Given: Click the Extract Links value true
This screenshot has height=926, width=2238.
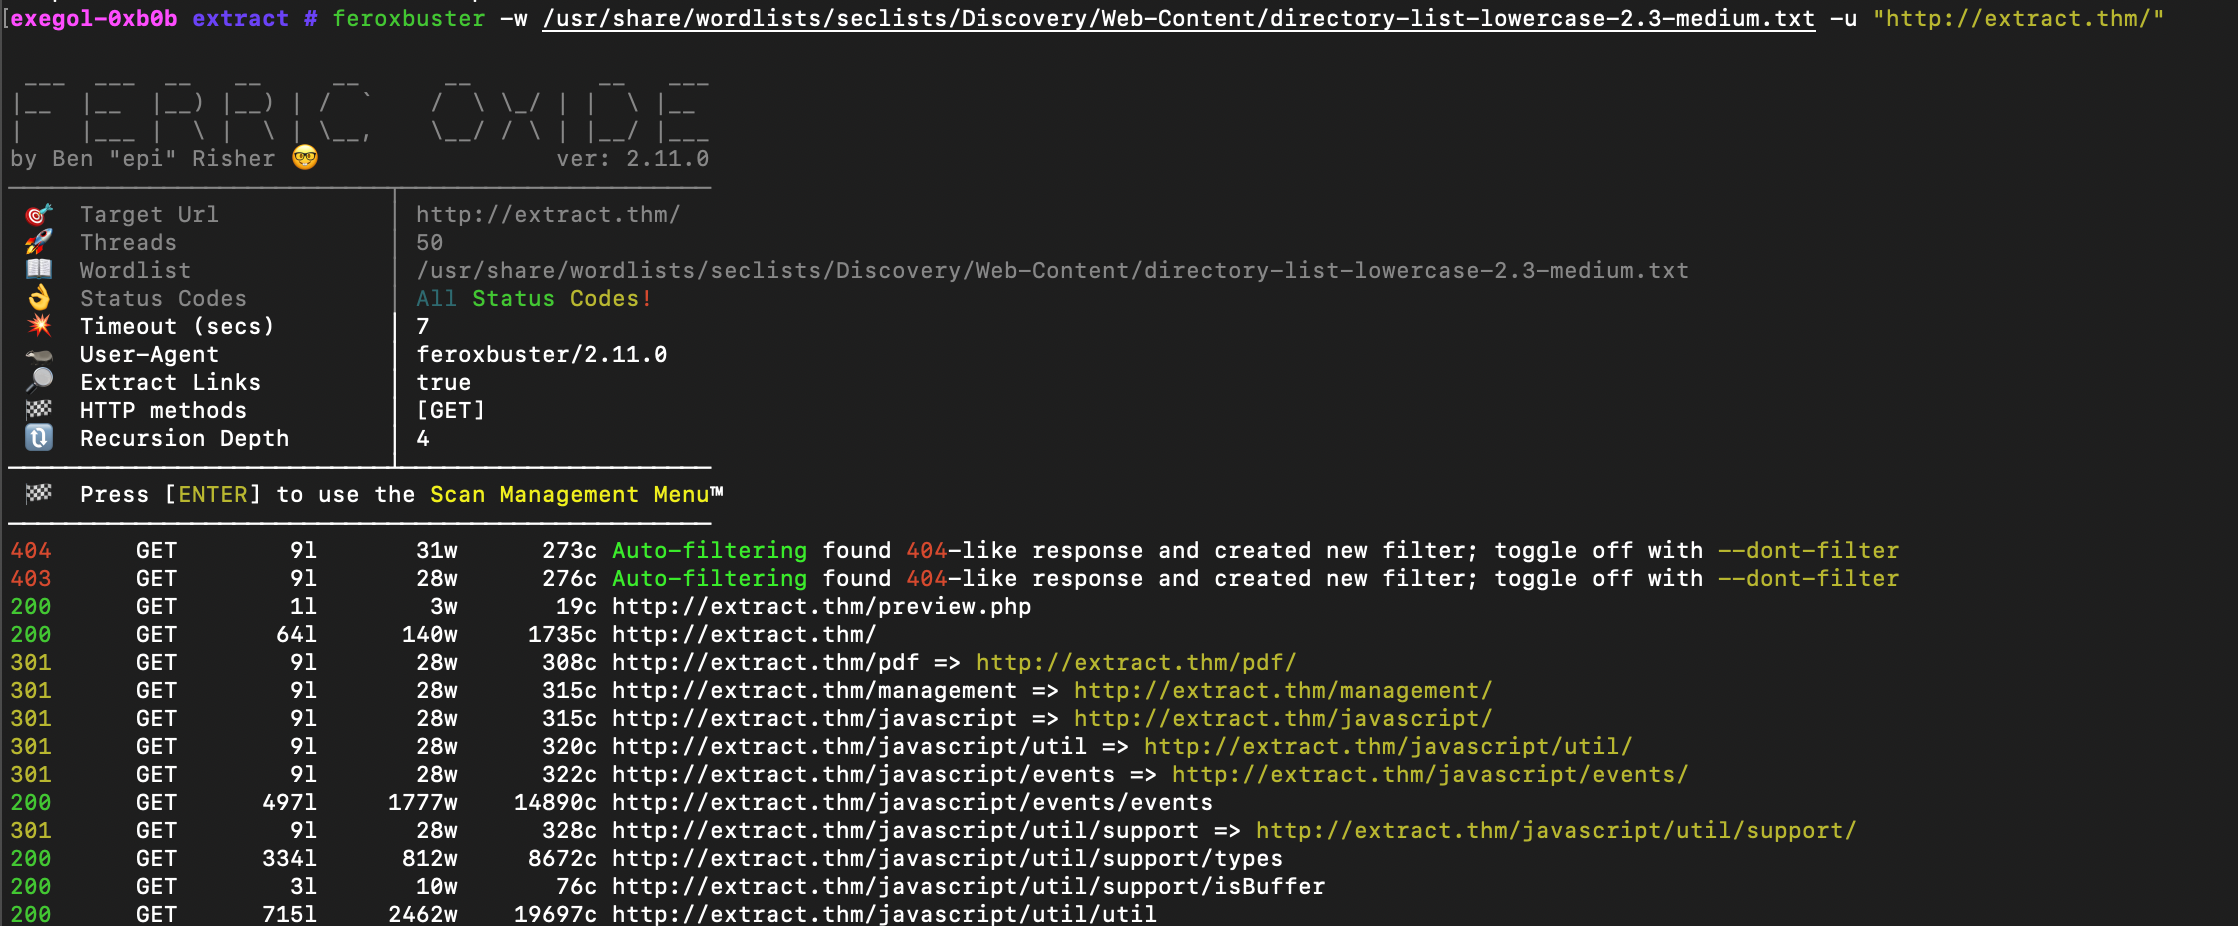Looking at the screenshot, I should (x=444, y=382).
